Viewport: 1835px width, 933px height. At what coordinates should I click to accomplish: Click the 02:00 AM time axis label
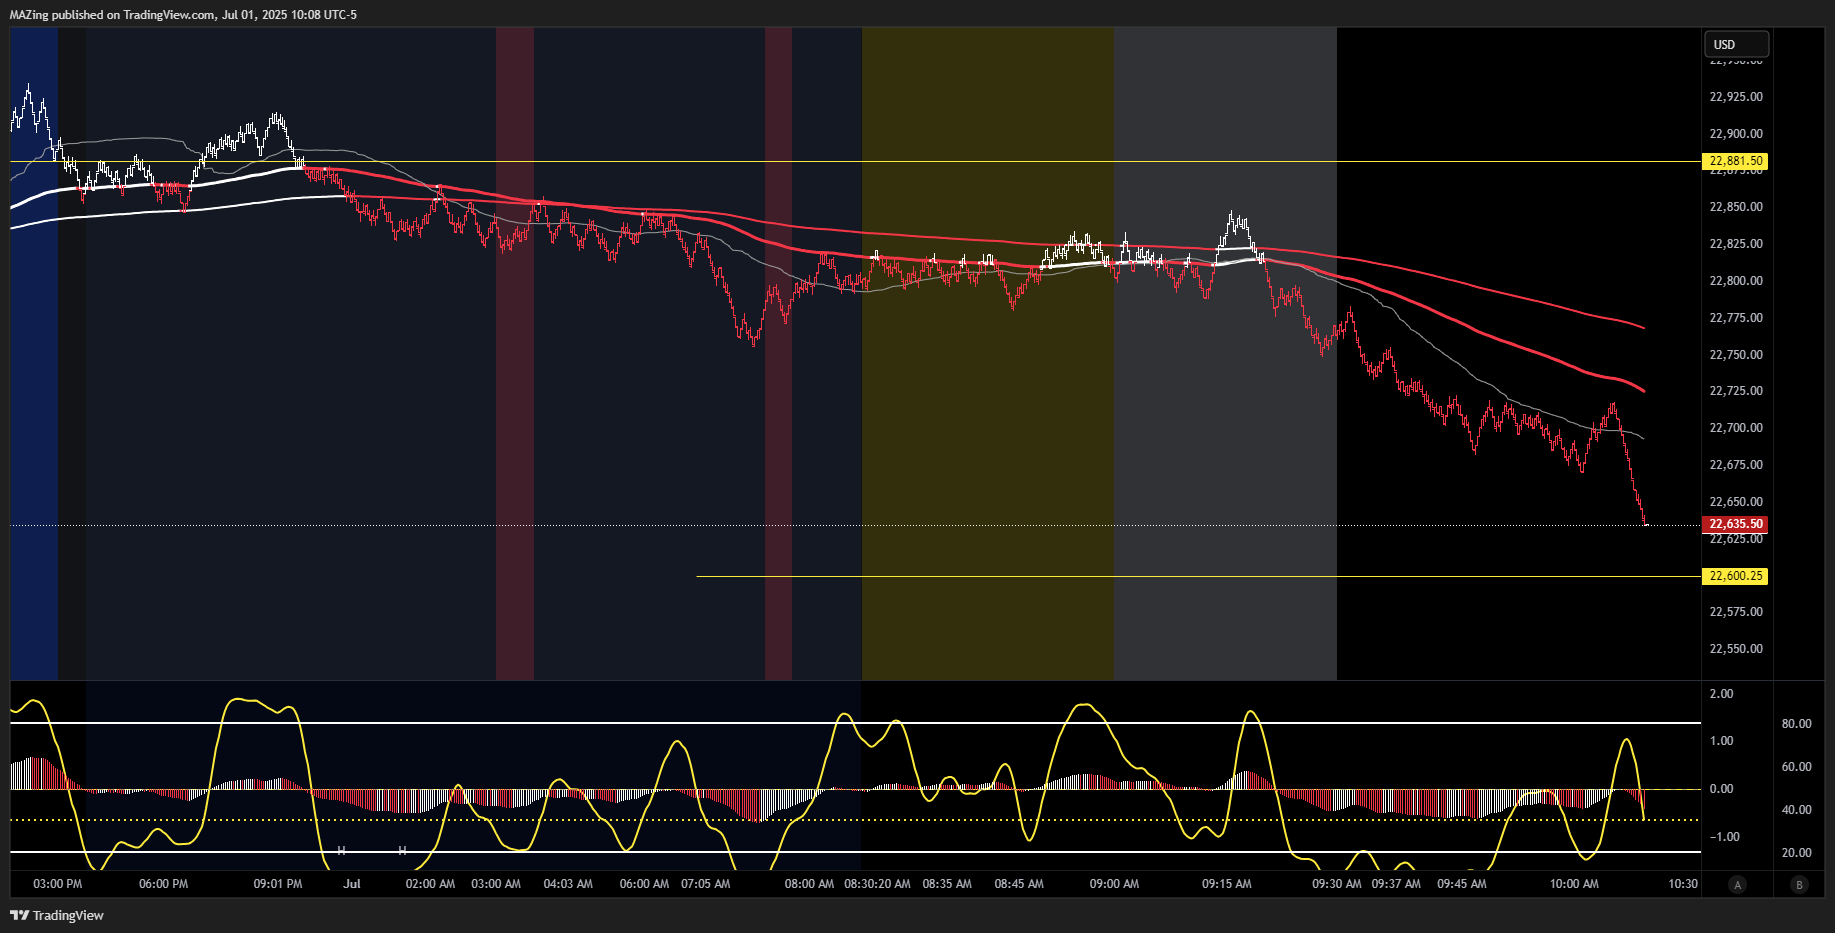[x=430, y=884]
